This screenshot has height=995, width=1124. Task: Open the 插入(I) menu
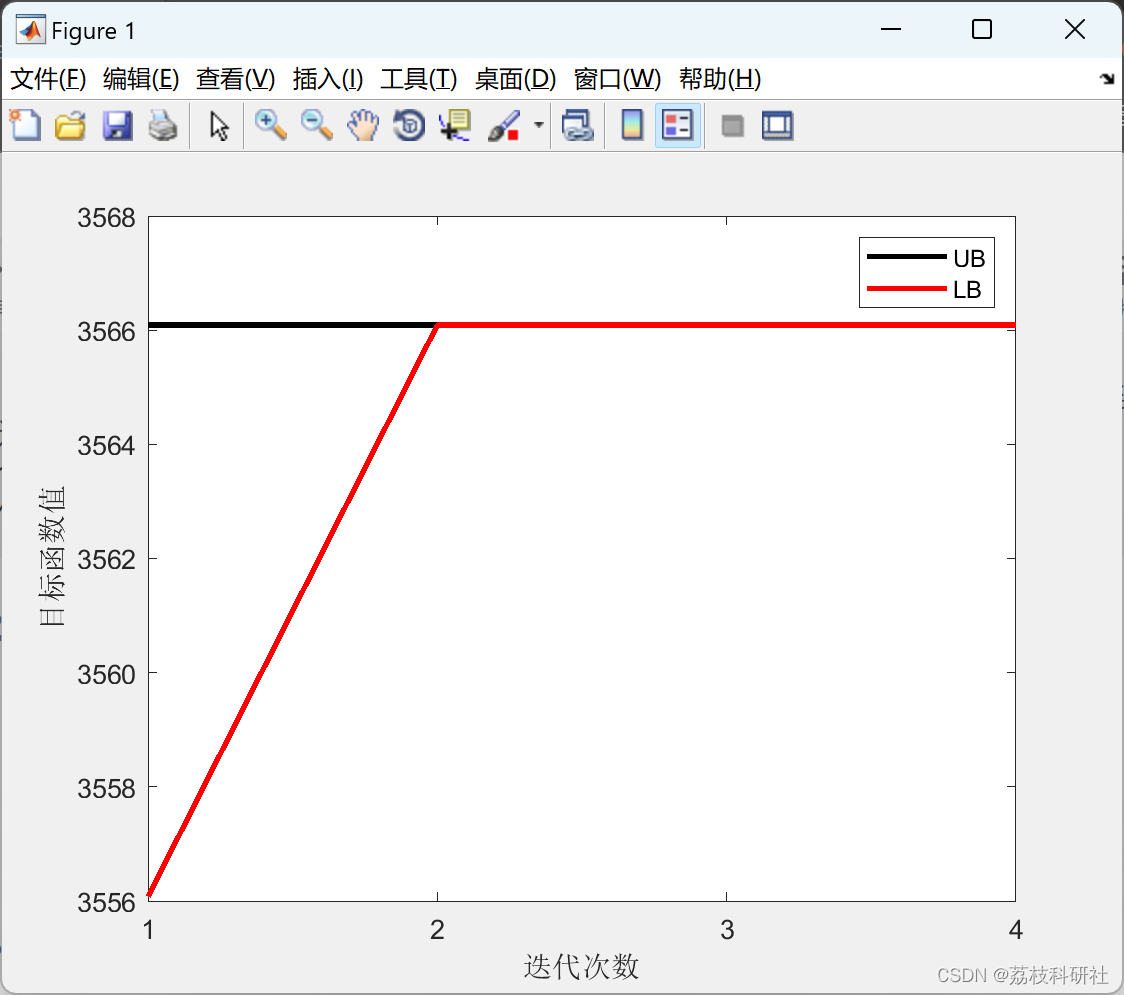[x=328, y=79]
